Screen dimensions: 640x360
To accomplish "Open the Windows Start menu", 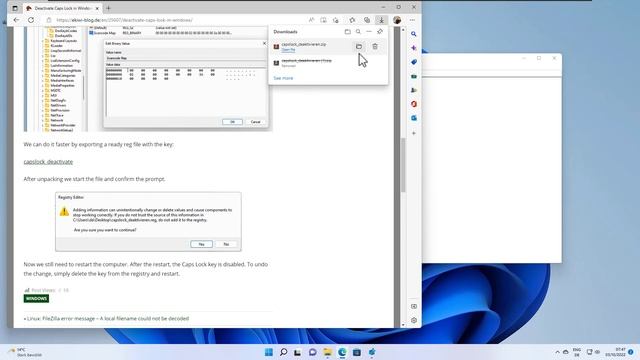I will click(269, 352).
